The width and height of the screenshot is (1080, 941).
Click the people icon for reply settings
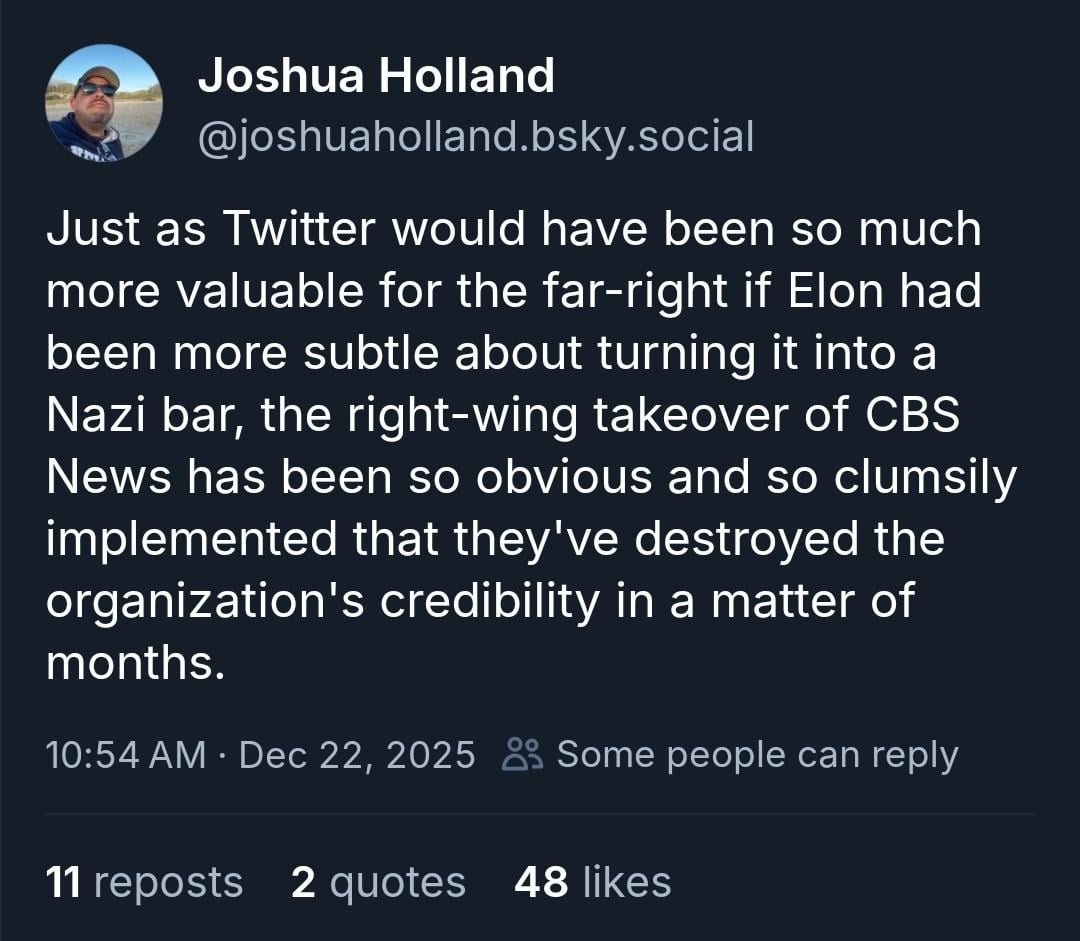click(x=522, y=754)
